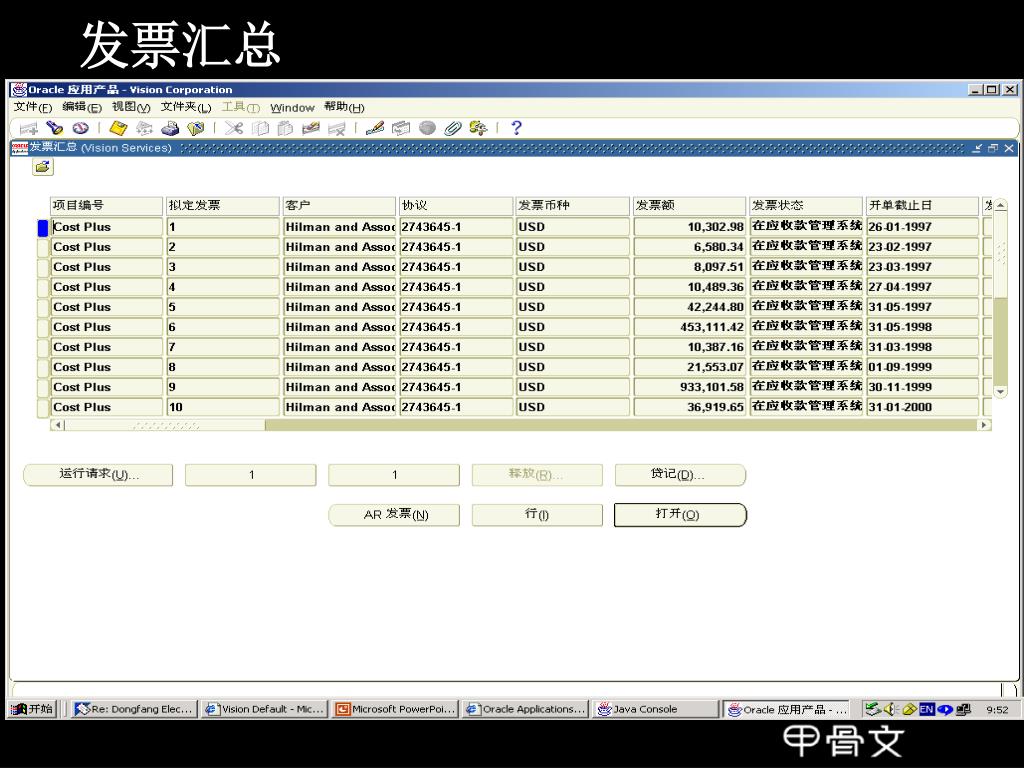Viewport: 1024px width, 768px height.
Task: Click the 贷记(D)... button
Action: coord(680,475)
